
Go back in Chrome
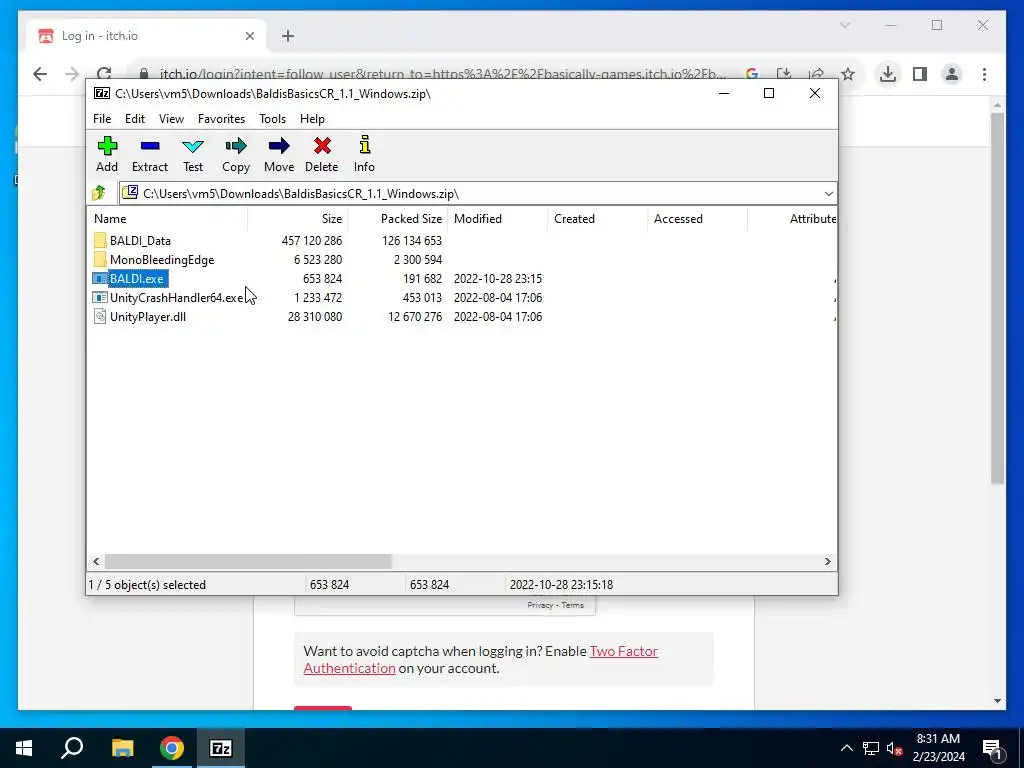[x=40, y=74]
